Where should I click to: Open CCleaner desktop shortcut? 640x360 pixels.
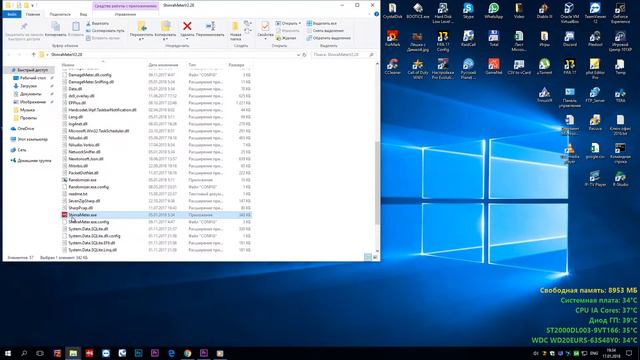392,67
